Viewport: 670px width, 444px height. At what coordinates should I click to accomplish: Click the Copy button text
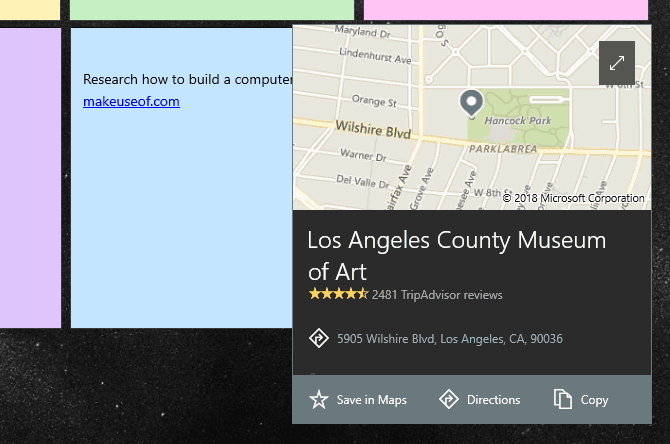[594, 400]
